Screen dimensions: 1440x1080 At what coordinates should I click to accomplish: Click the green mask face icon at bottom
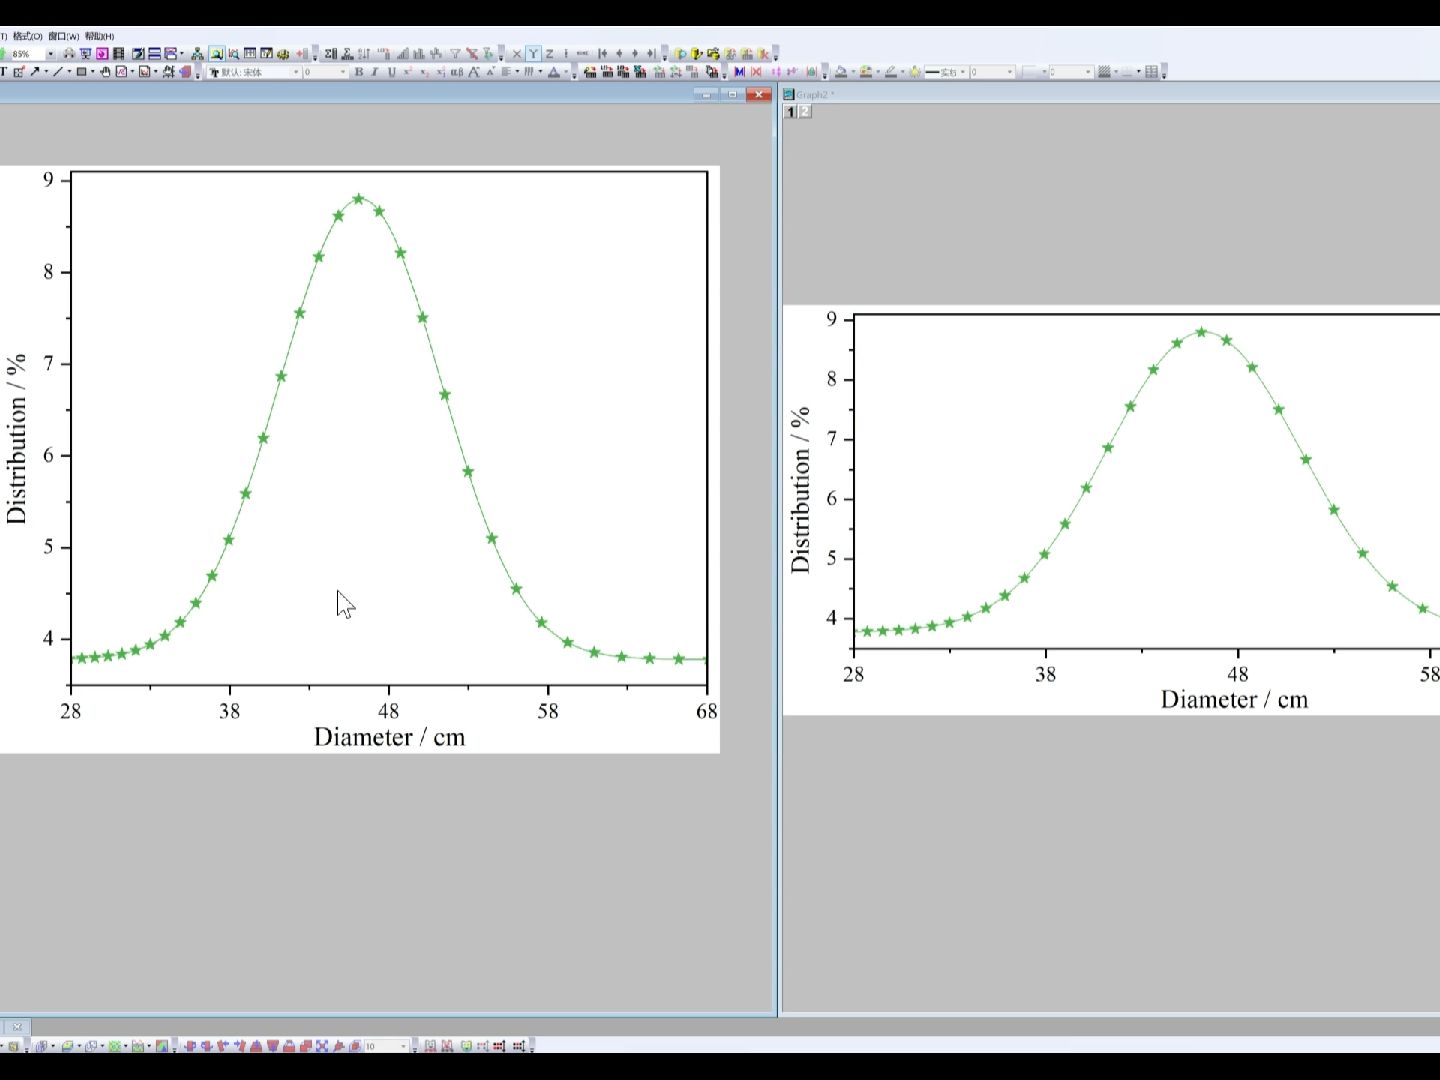click(x=466, y=1045)
